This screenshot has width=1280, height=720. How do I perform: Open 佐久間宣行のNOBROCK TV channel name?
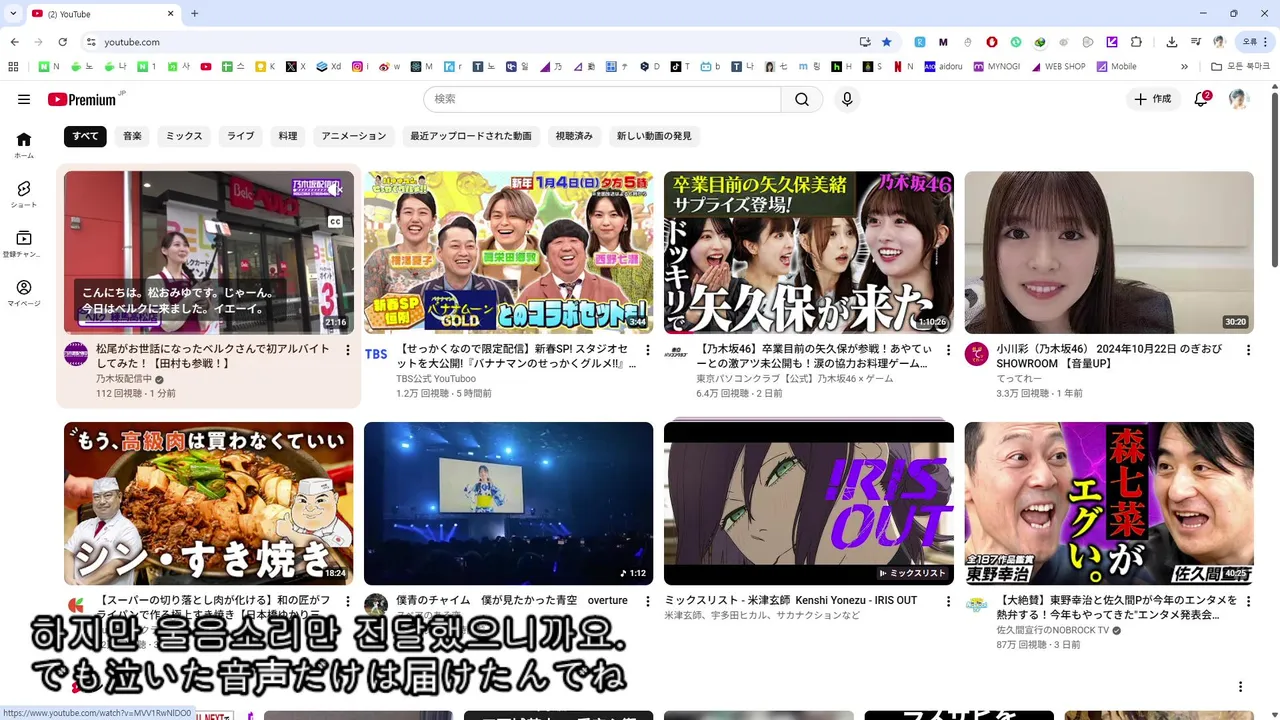[x=1052, y=630]
